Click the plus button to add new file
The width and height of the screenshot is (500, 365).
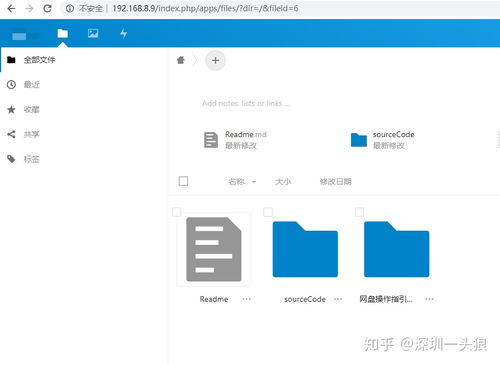pyautogui.click(x=215, y=61)
